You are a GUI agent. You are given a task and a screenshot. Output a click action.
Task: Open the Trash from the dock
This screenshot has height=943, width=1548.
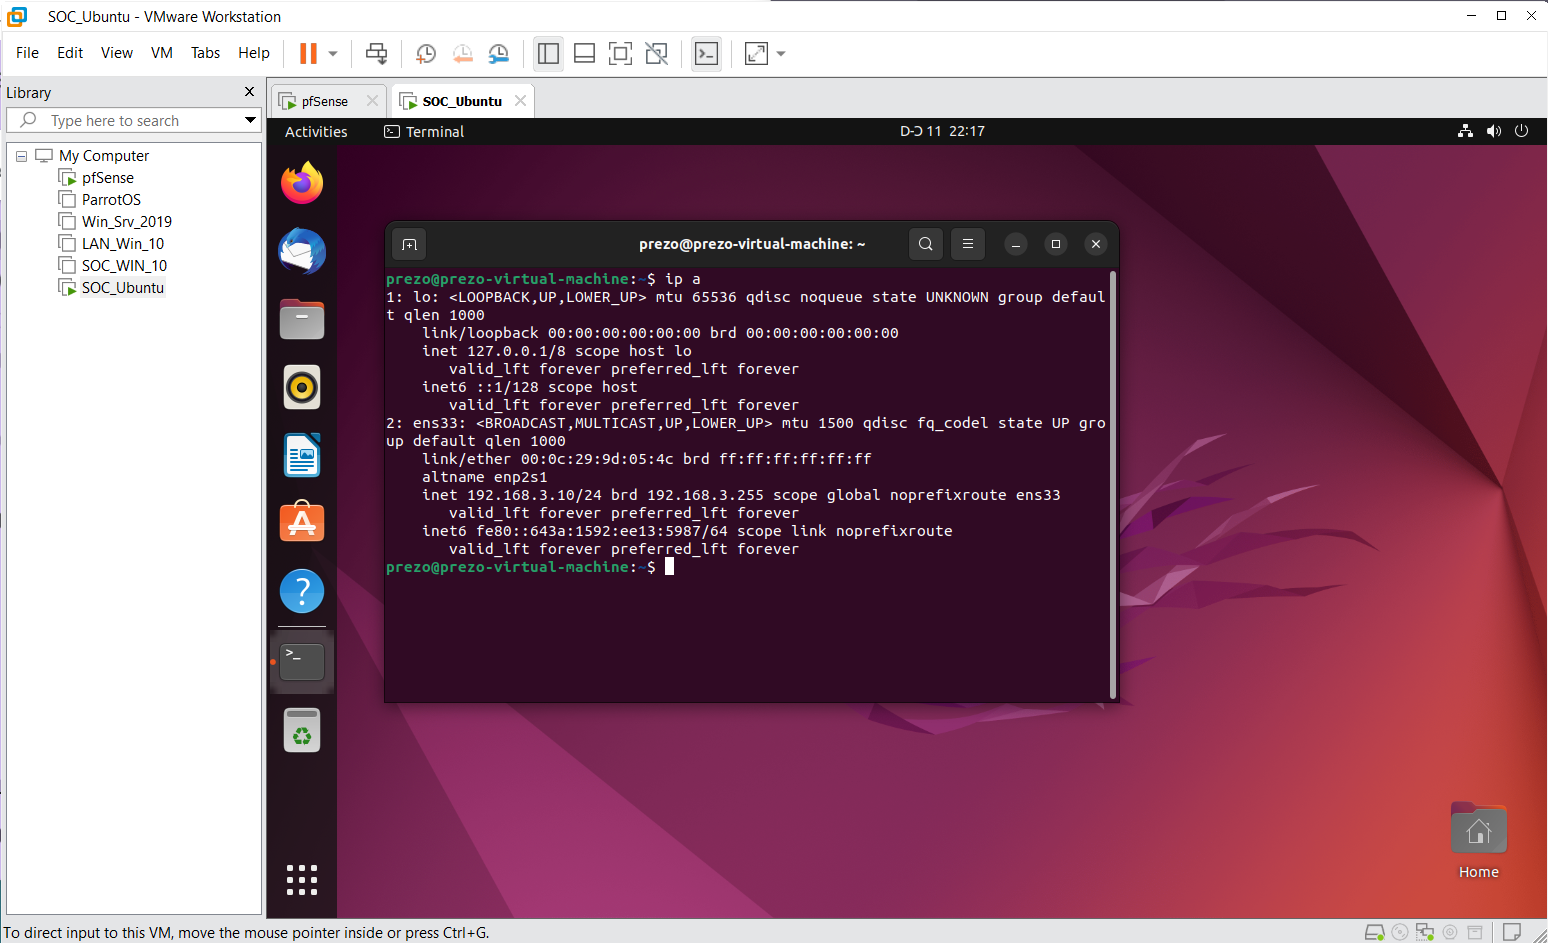pyautogui.click(x=302, y=730)
